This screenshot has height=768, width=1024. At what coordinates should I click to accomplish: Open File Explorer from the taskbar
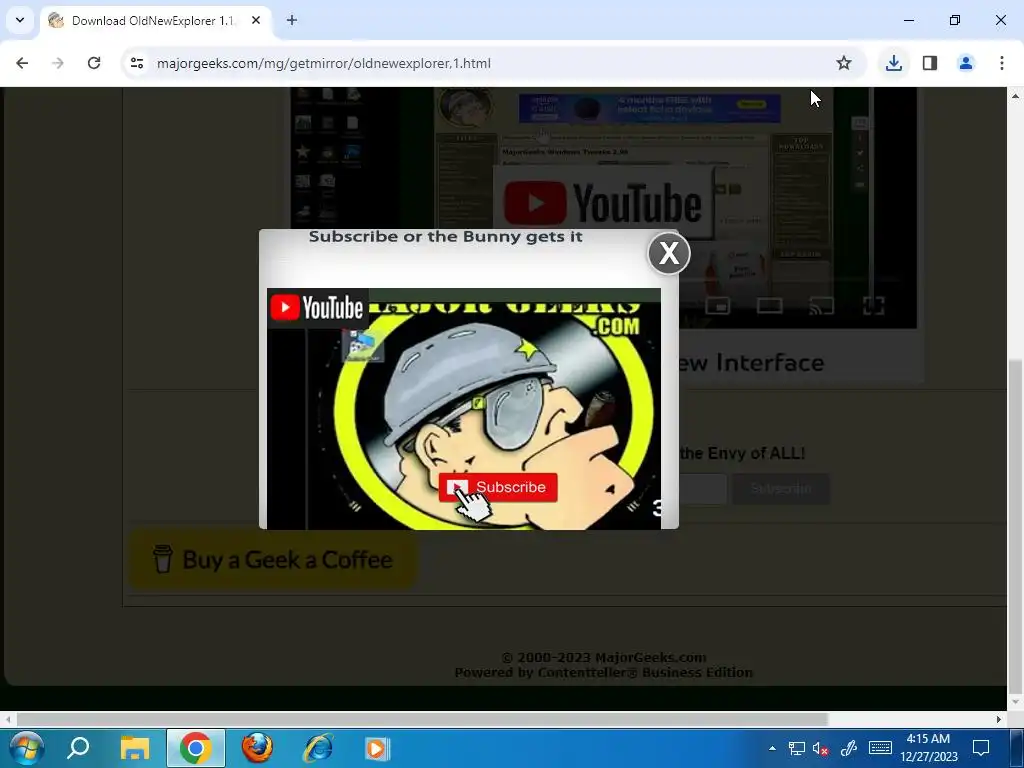(x=135, y=748)
